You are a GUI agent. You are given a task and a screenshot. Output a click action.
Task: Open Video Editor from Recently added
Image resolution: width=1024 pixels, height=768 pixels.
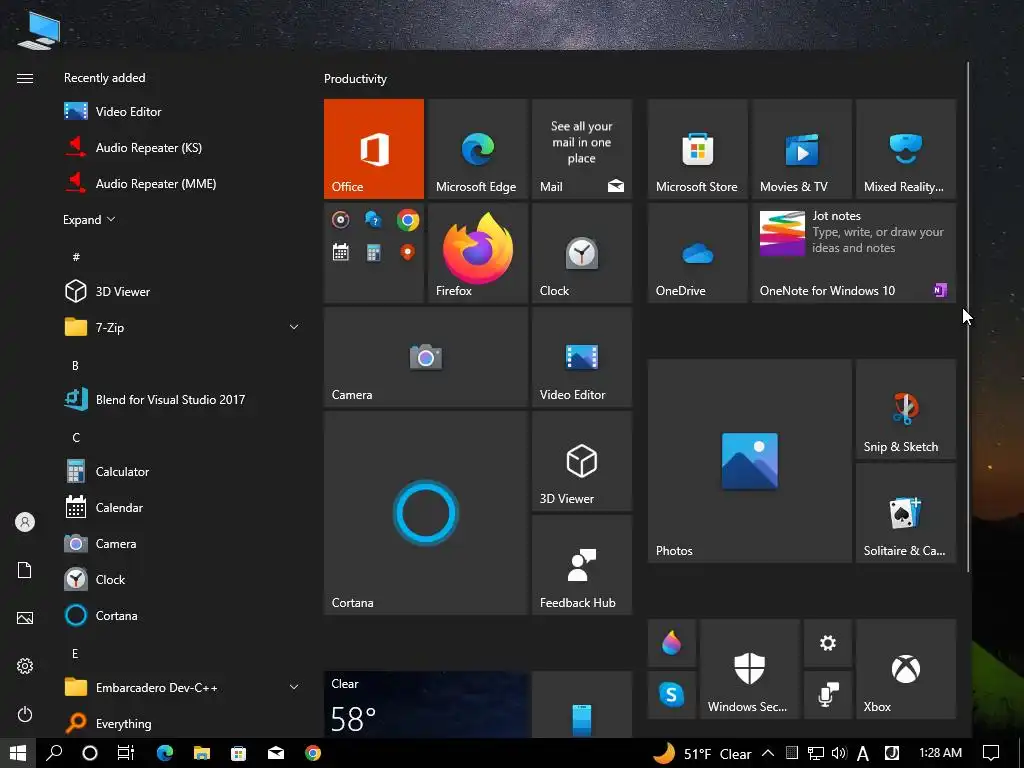[x=183, y=112]
